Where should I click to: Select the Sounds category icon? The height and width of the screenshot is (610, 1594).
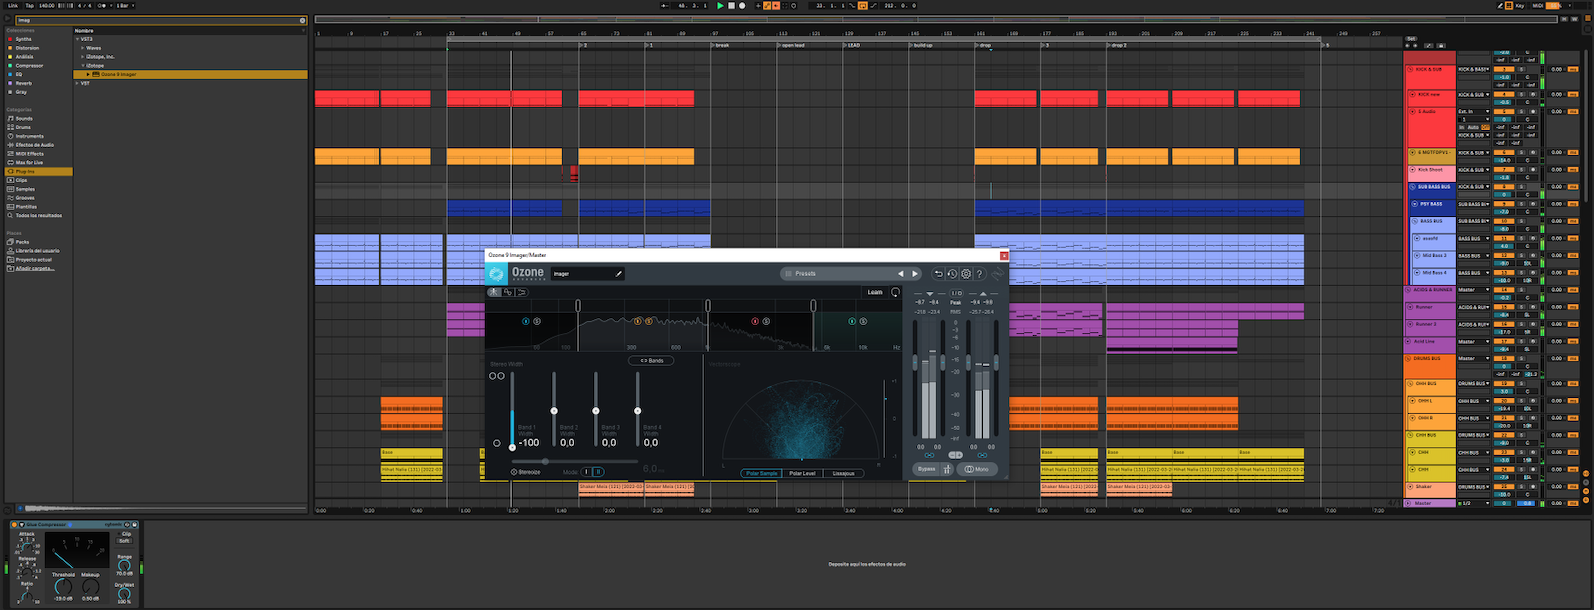(10, 118)
